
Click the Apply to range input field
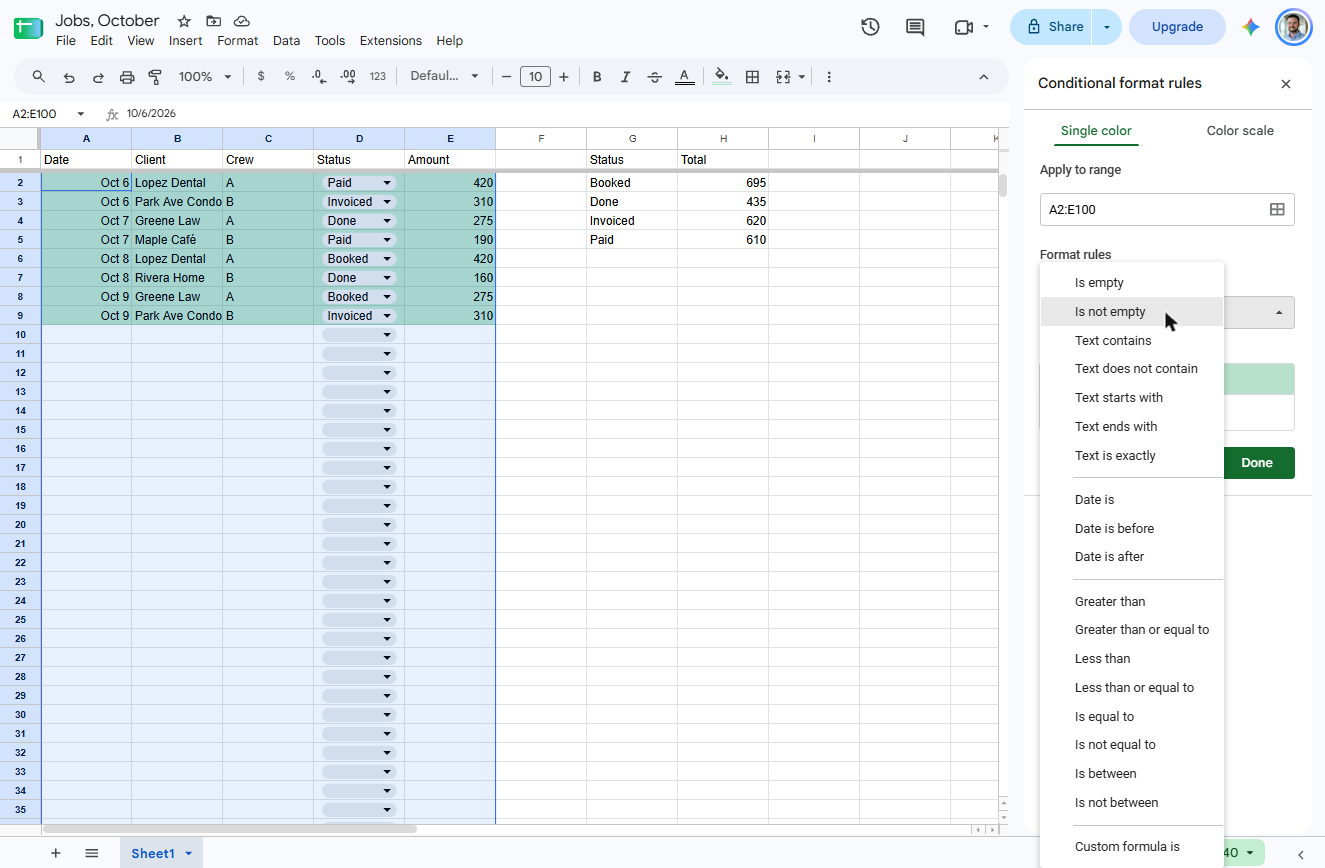pos(1167,209)
